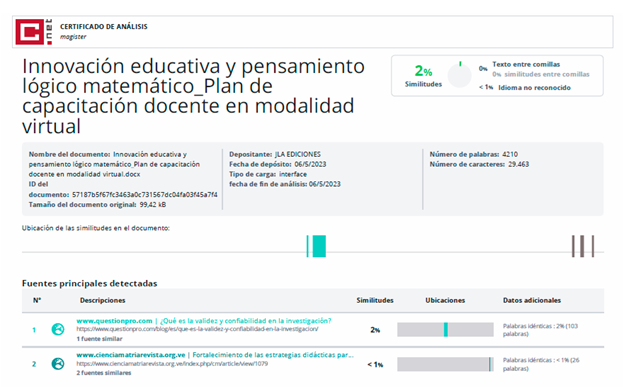Click the first brown marker on the timeline
Viewport: 624px width, 387px height.
point(573,246)
